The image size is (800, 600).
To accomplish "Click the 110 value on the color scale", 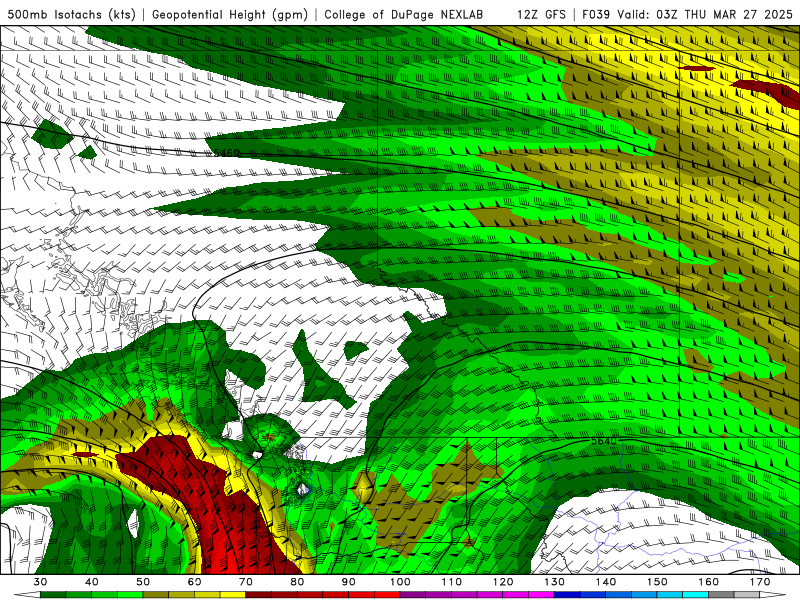I will pos(452,582).
